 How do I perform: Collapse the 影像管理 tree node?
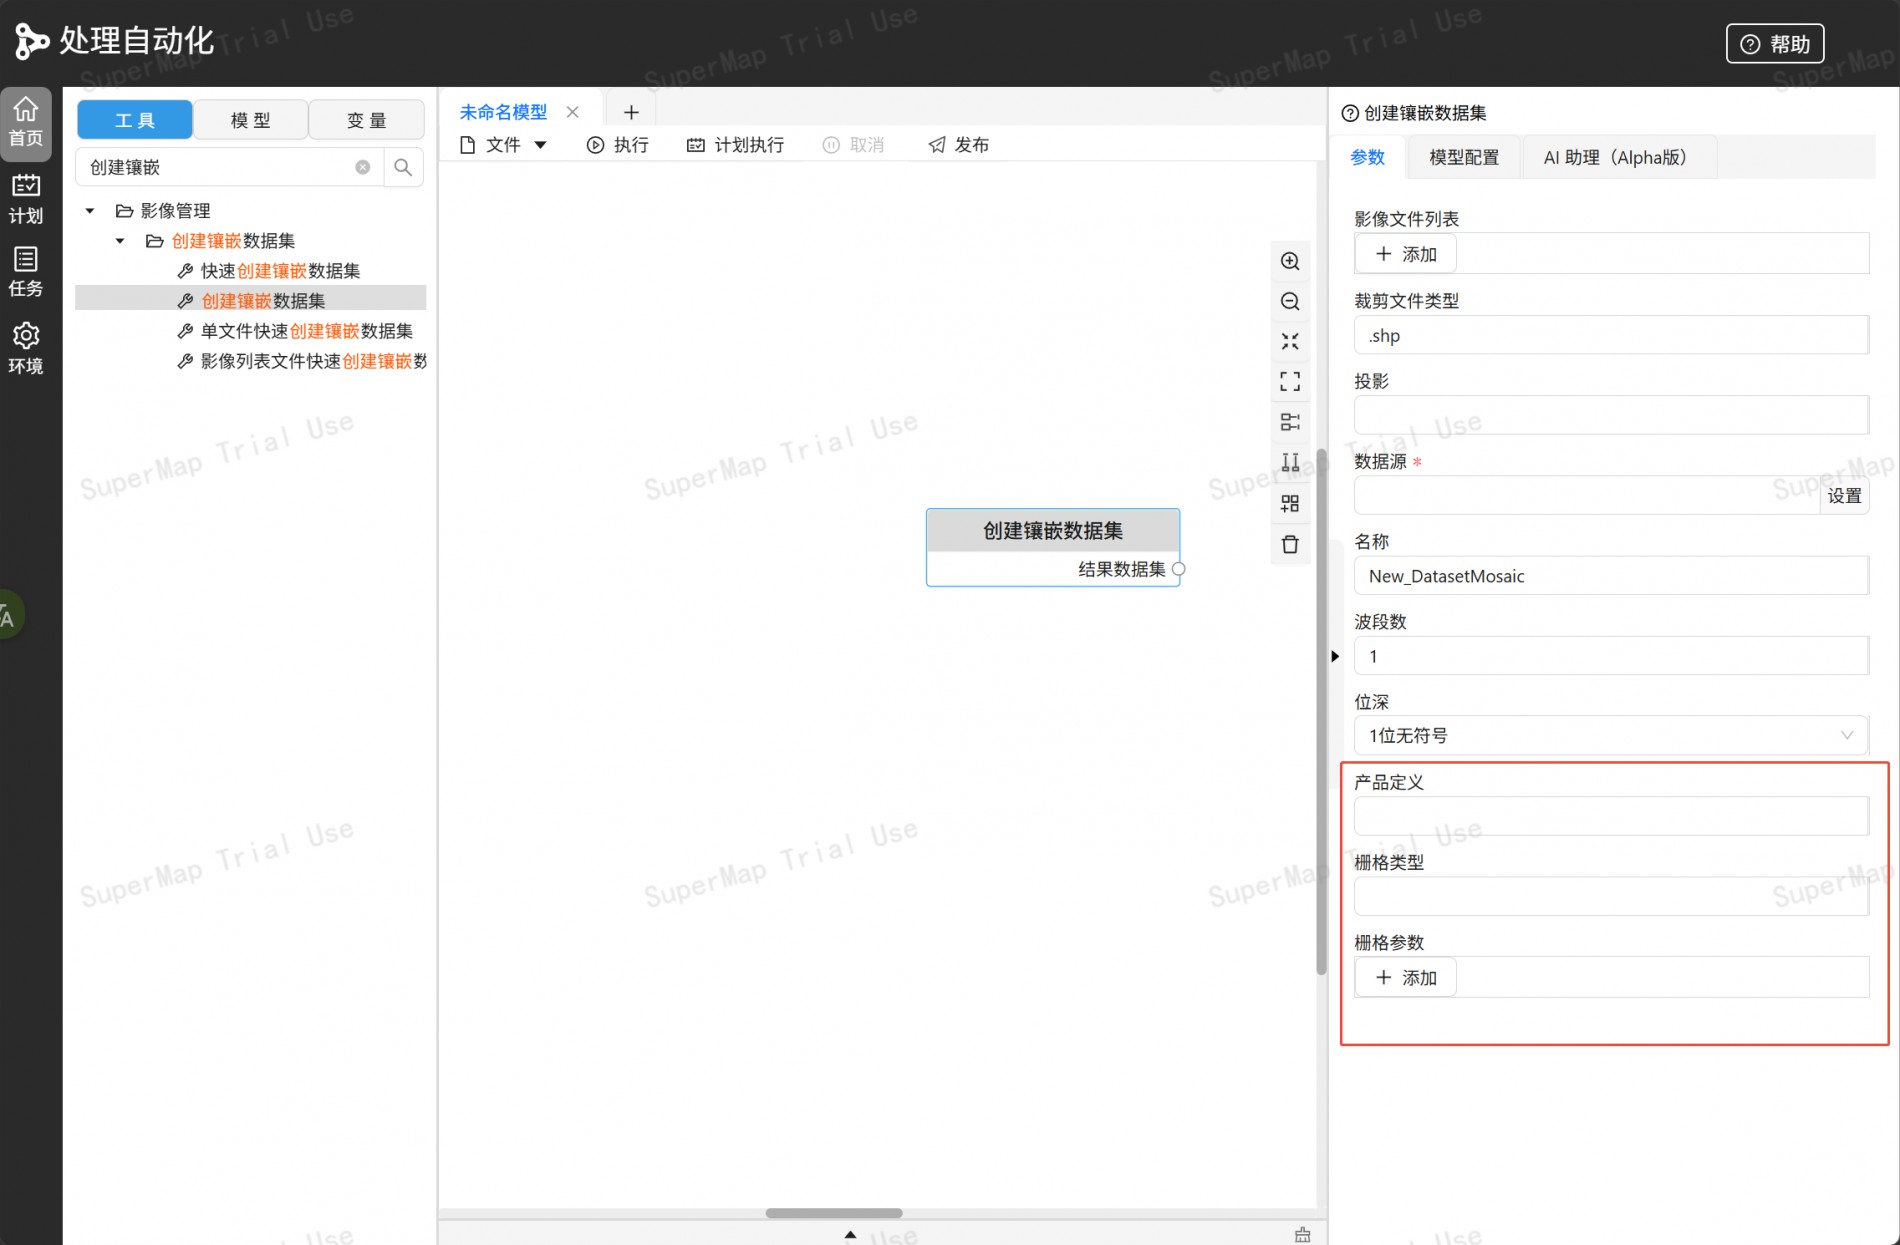click(x=90, y=210)
